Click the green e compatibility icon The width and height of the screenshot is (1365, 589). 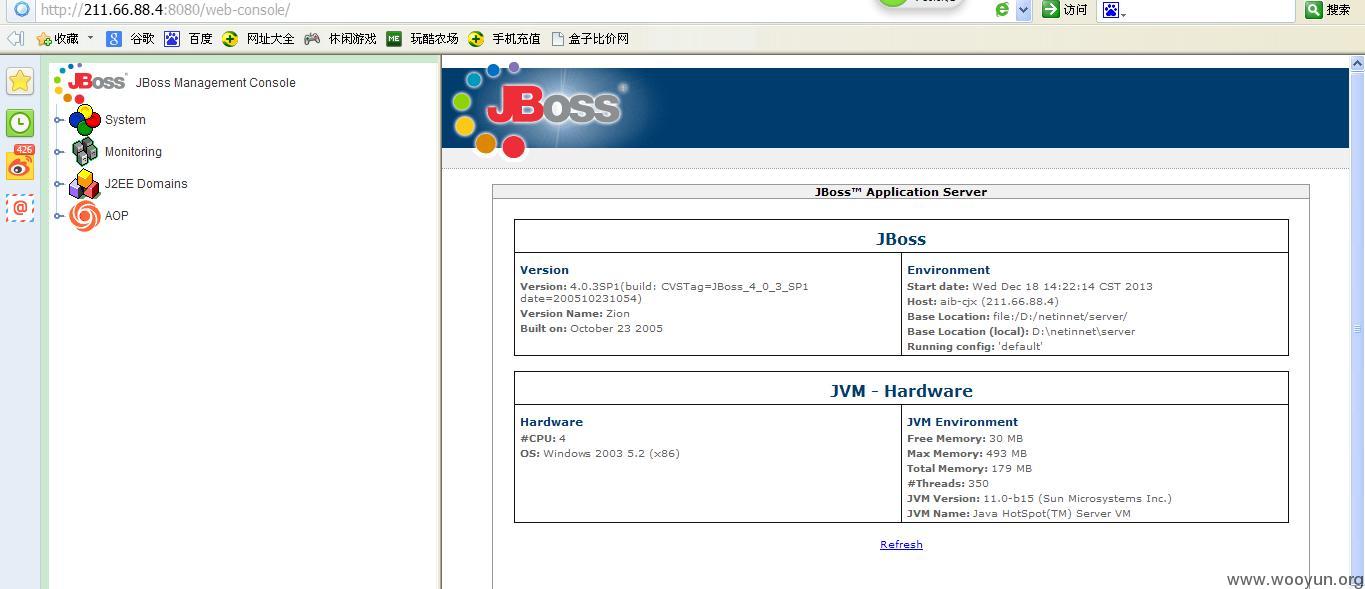[x=1002, y=10]
